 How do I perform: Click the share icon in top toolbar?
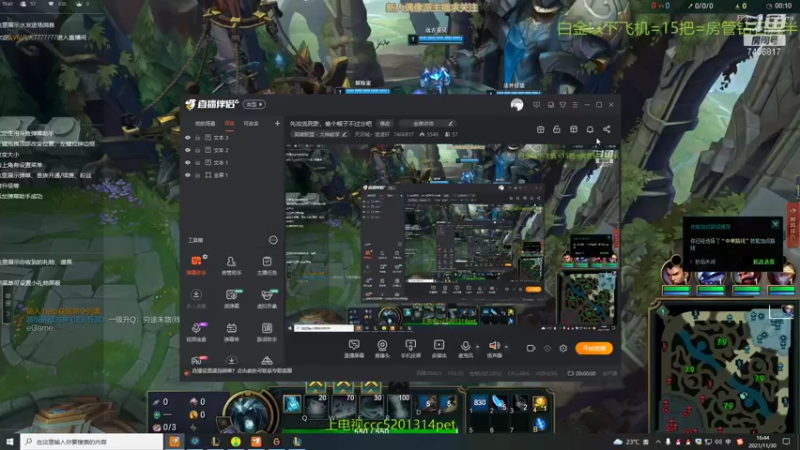(607, 130)
